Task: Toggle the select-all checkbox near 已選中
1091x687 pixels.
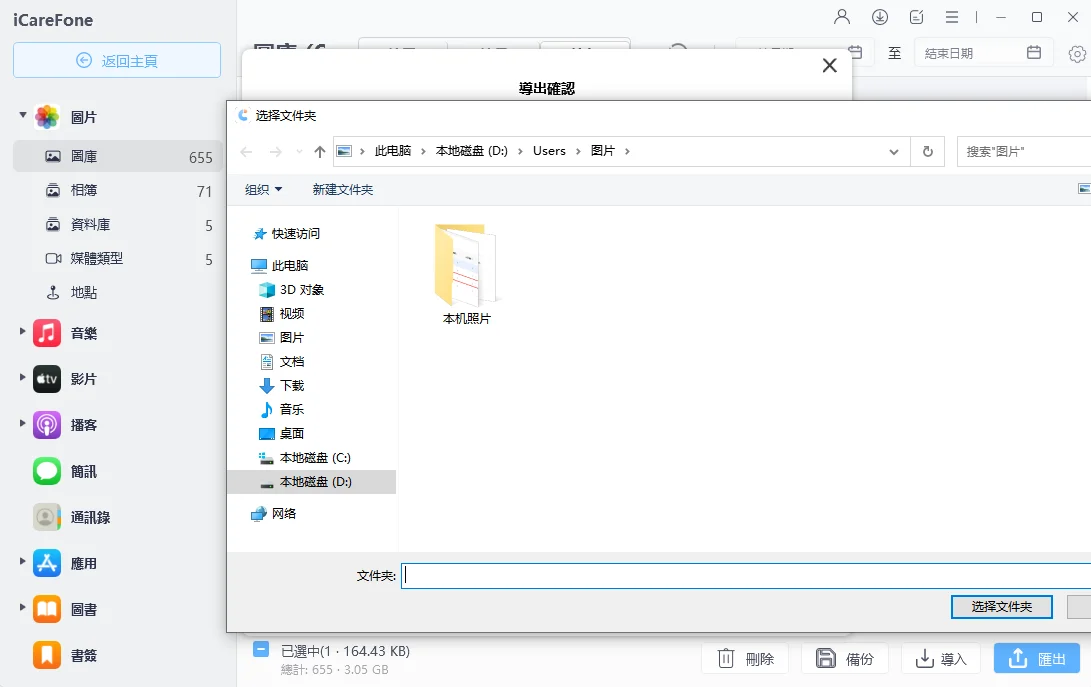Action: pyautogui.click(x=261, y=649)
